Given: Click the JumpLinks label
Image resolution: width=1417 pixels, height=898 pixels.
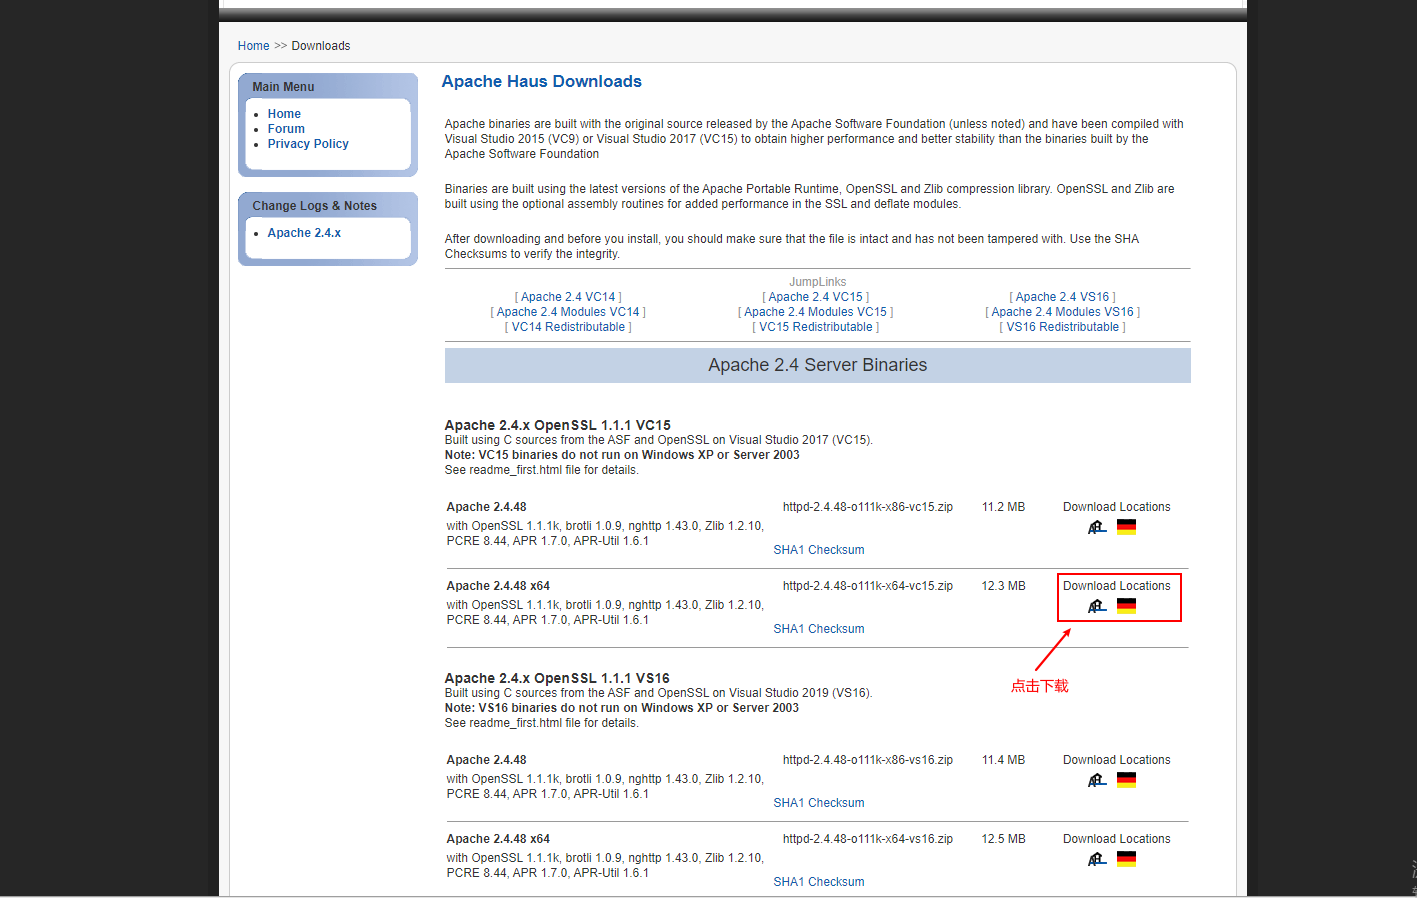Looking at the screenshot, I should [x=818, y=282].
